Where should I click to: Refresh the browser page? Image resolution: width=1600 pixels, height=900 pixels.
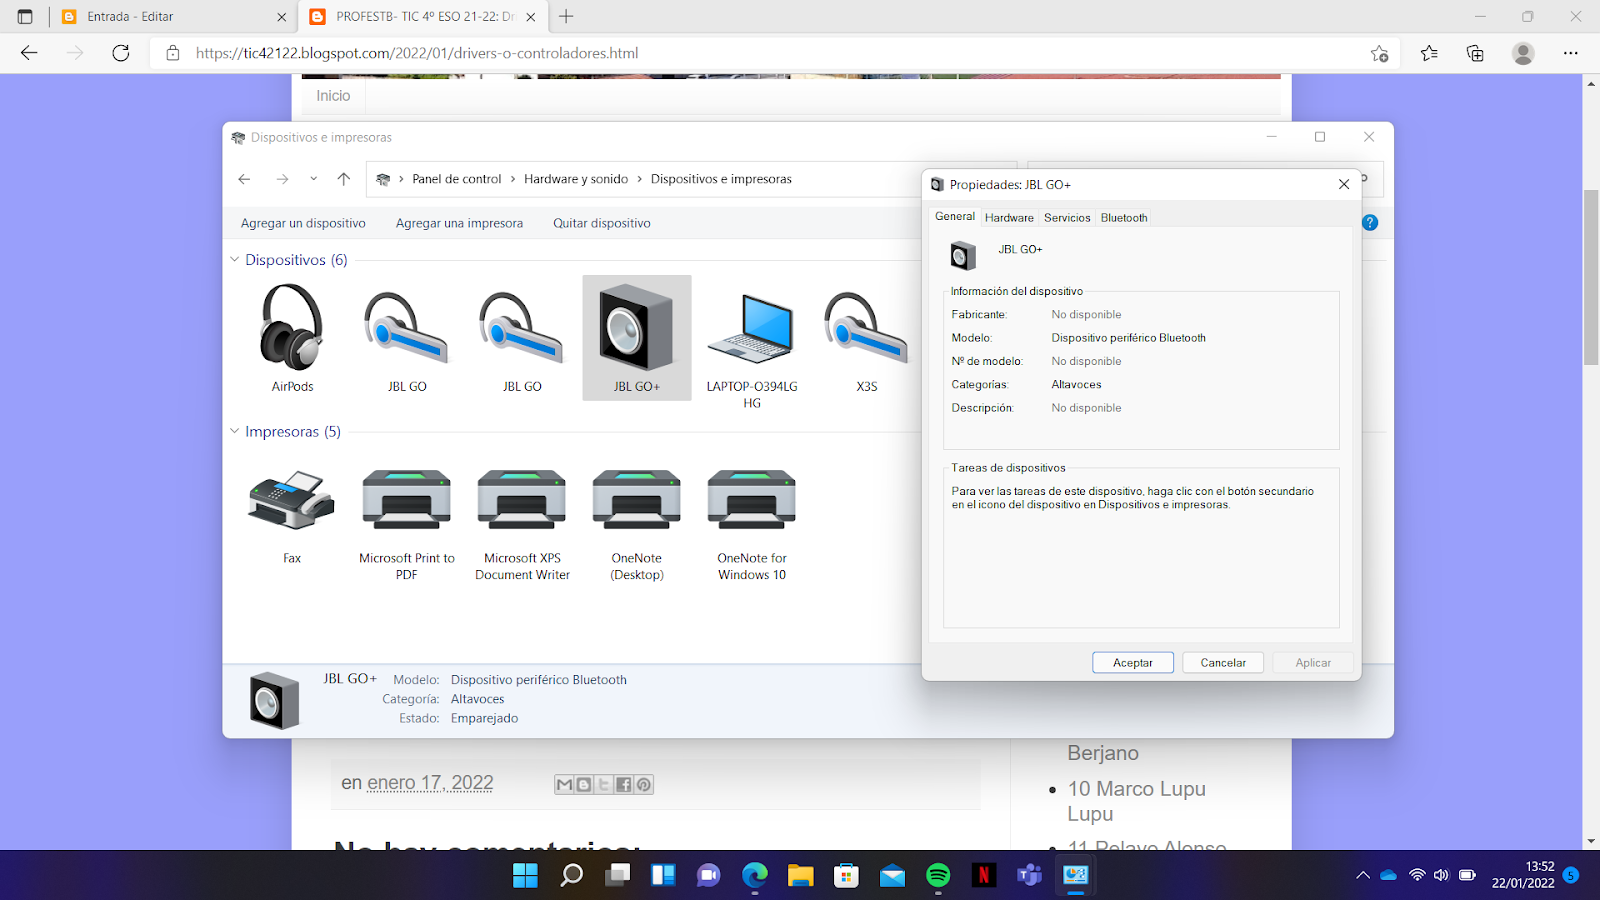click(121, 53)
